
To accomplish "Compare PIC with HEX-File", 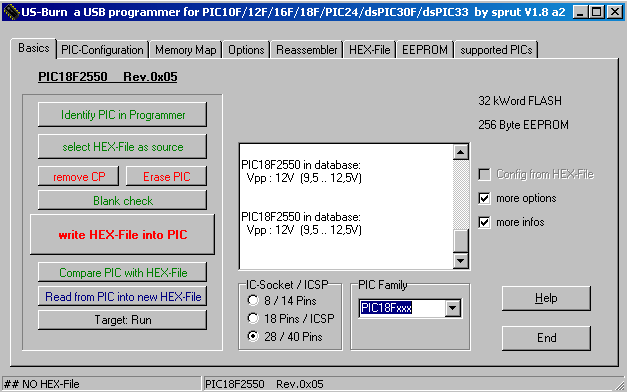I will point(123,272).
